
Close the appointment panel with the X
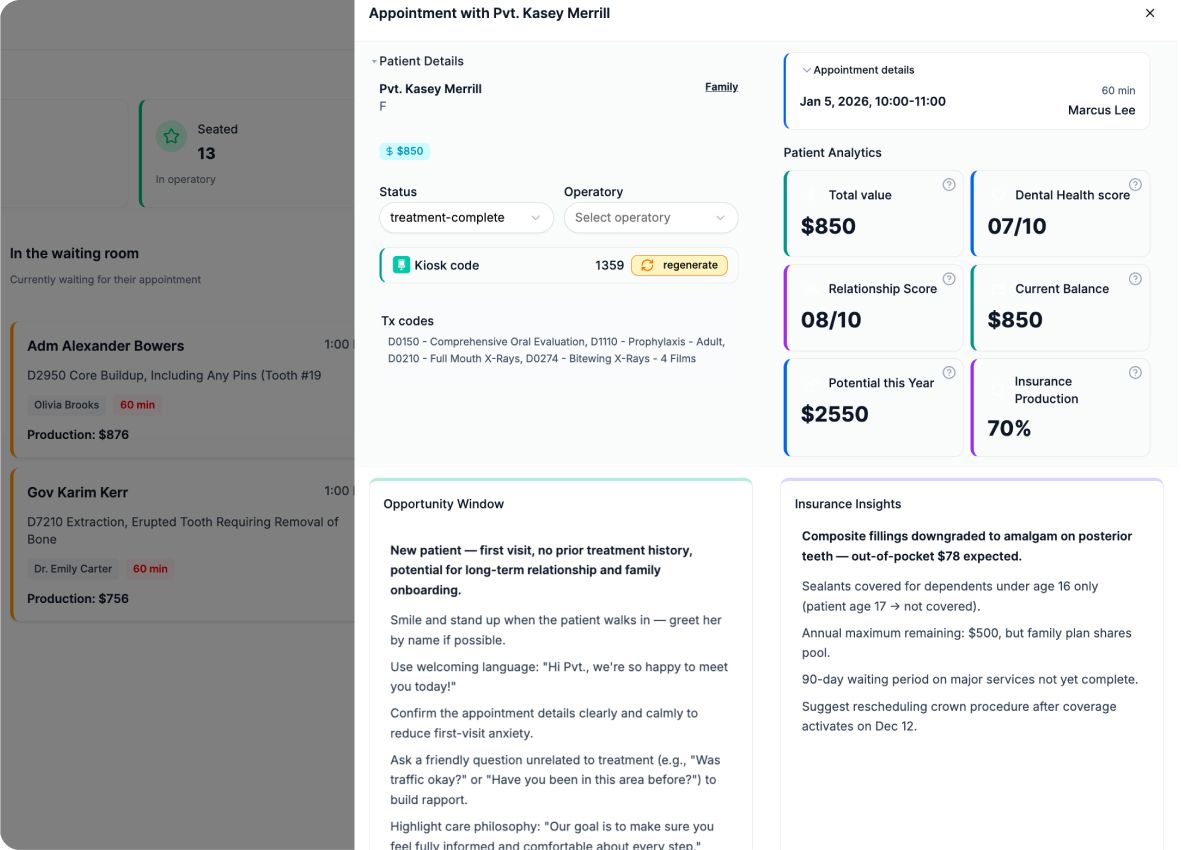(x=1150, y=13)
